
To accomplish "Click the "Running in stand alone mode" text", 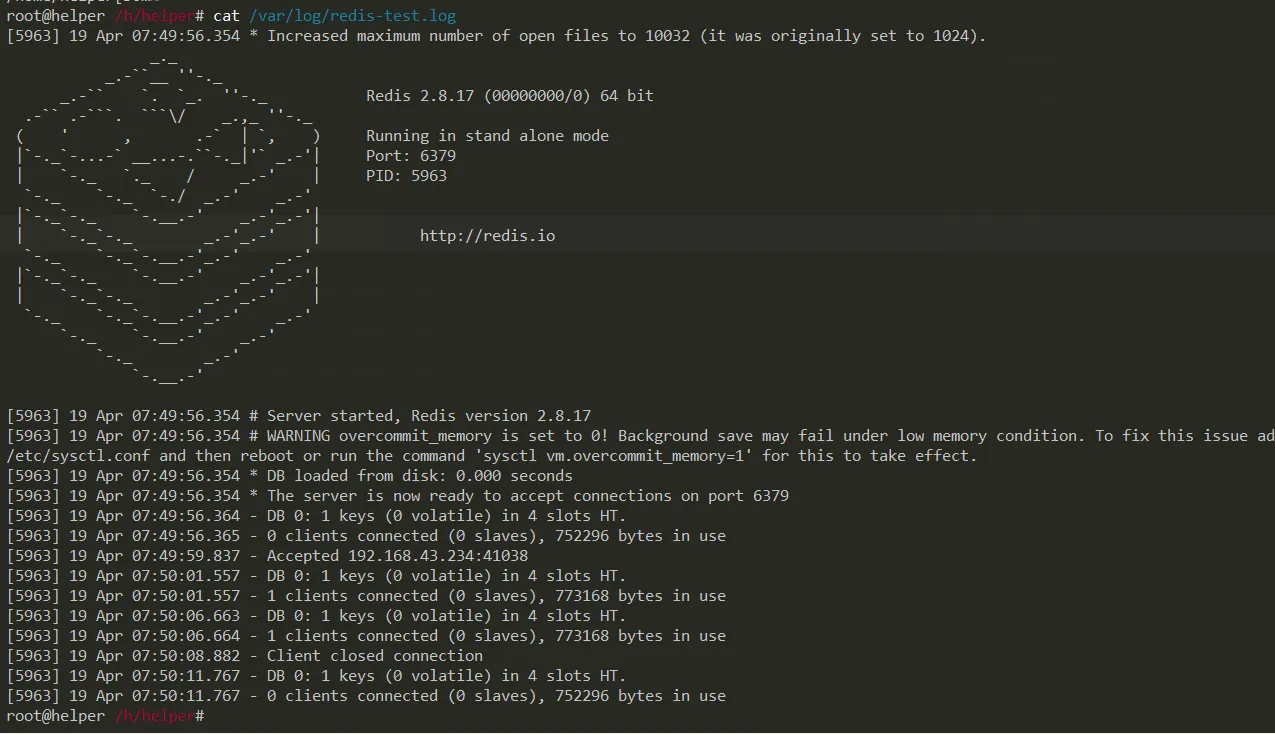I will [x=487, y=136].
